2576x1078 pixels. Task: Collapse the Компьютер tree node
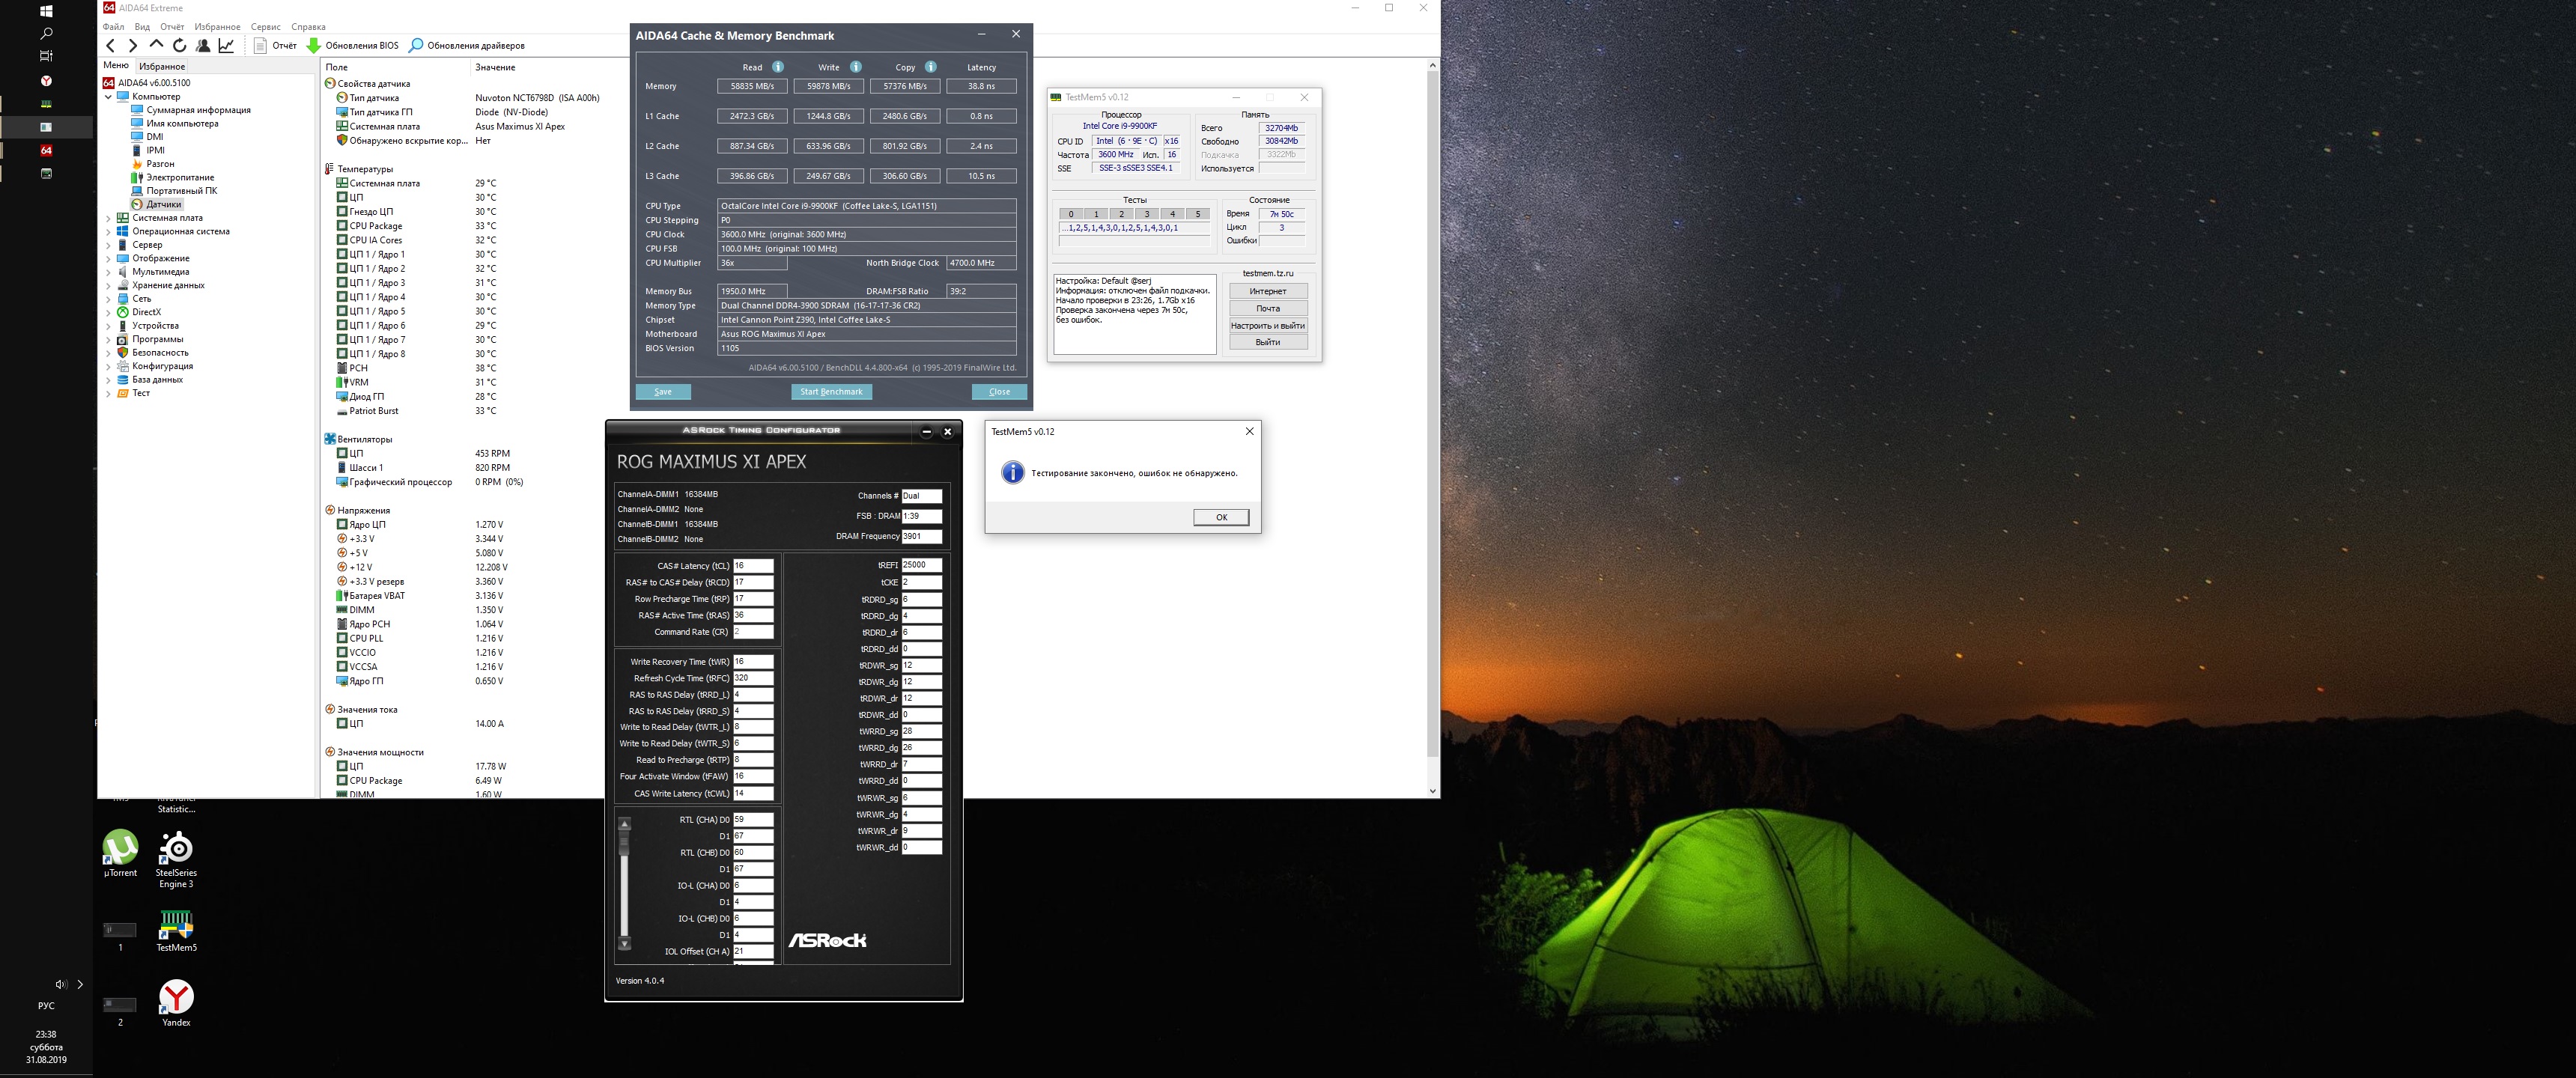pyautogui.click(x=108, y=97)
